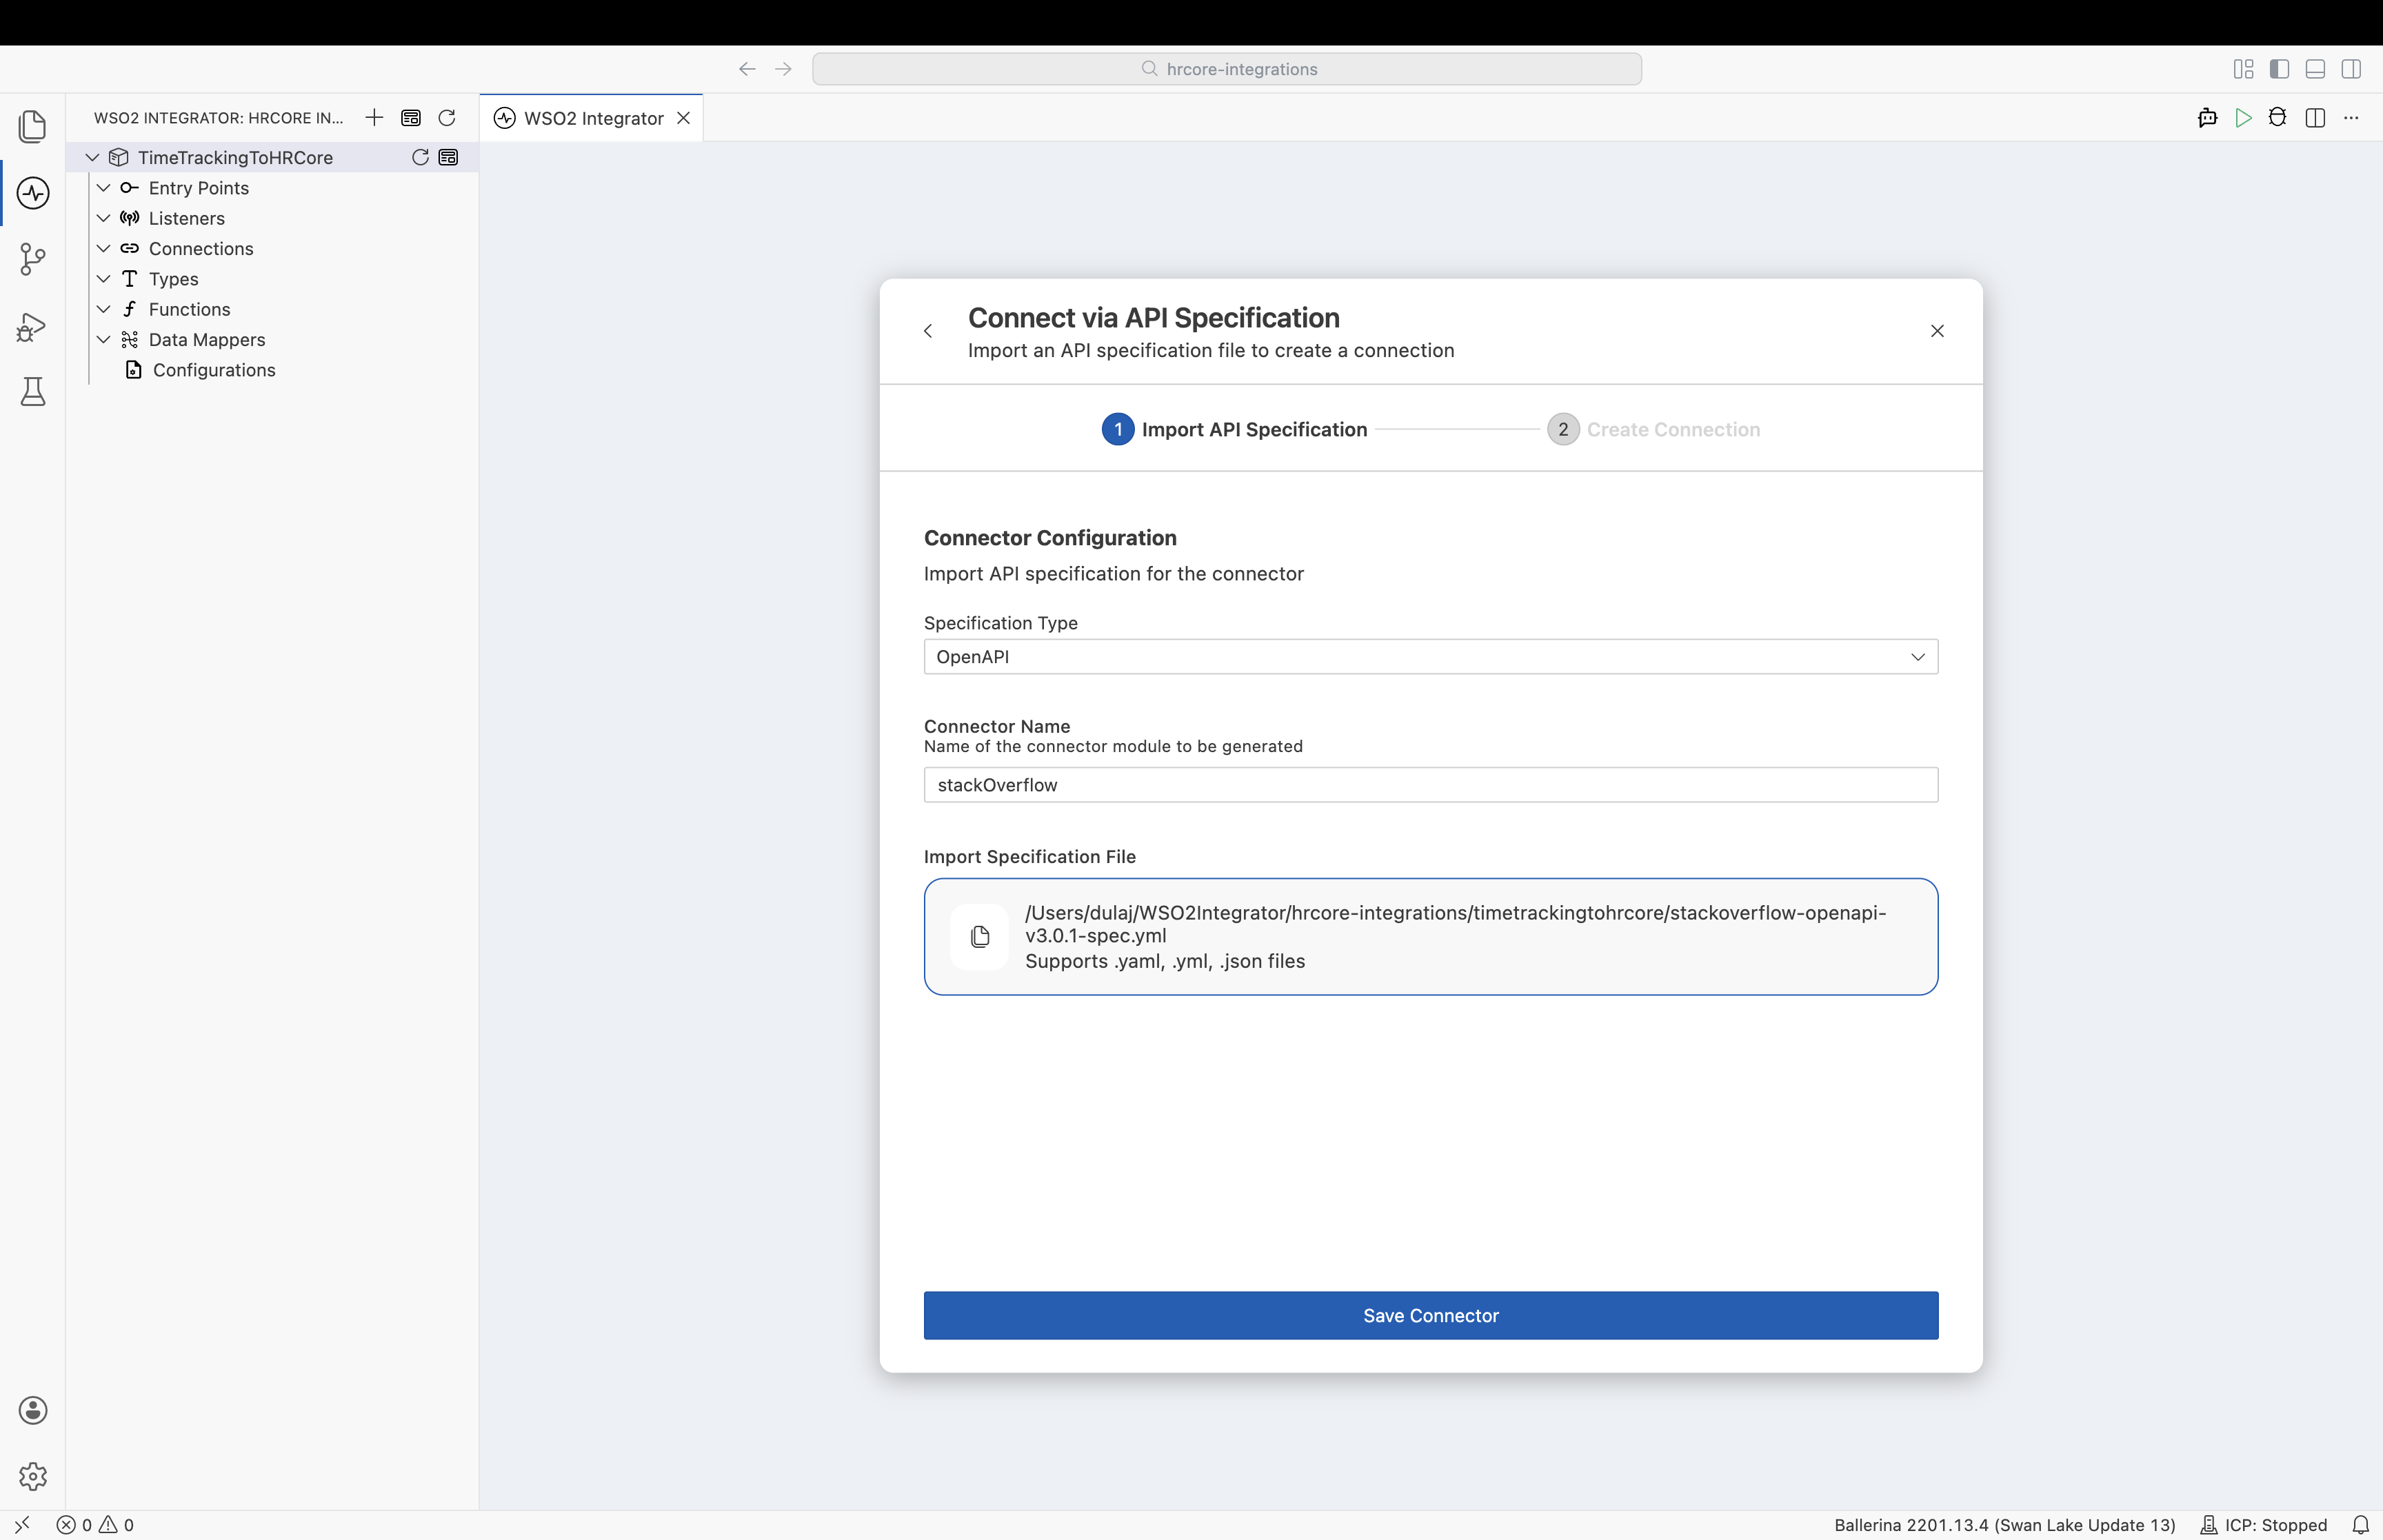Click the Debug bug icon in the editor toolbar

pyautogui.click(x=2278, y=118)
